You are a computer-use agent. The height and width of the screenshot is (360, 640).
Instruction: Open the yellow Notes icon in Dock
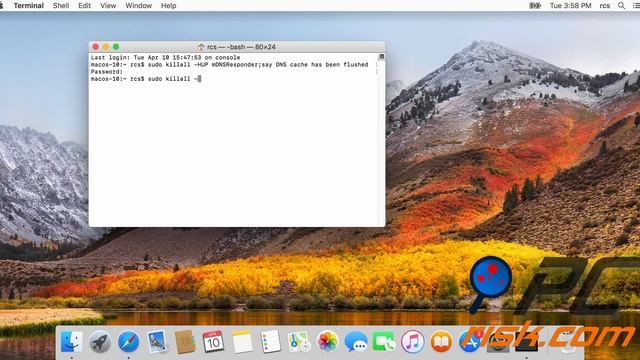[242, 342]
